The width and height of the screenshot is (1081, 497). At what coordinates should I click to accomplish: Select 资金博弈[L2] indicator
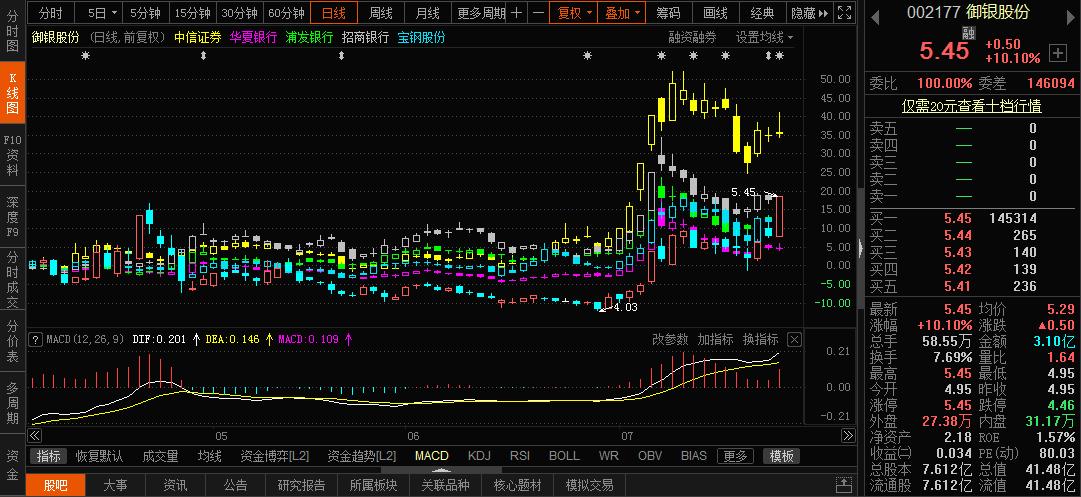(x=274, y=456)
